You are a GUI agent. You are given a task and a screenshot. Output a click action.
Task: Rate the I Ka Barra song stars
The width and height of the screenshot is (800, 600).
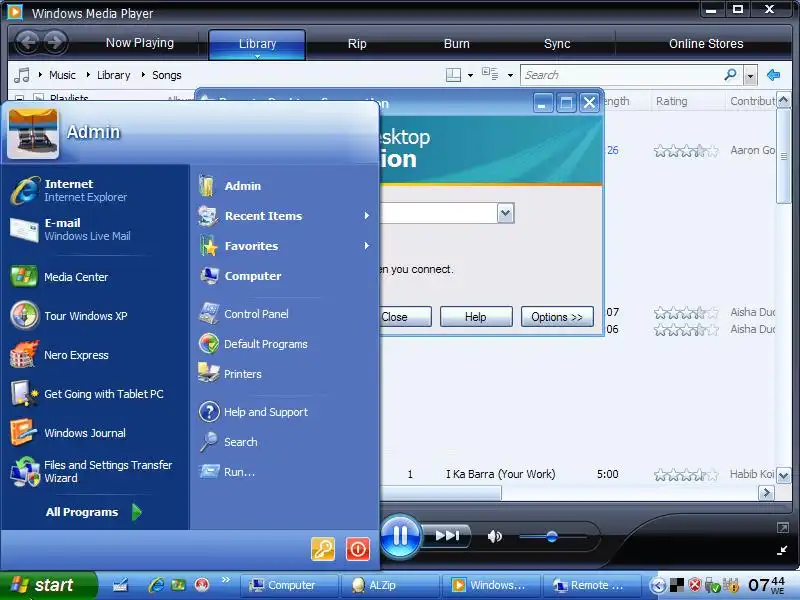click(685, 475)
